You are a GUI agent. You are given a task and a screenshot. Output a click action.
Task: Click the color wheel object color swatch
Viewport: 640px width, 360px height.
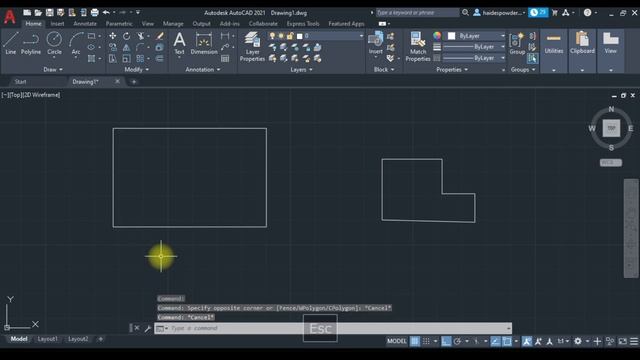click(x=437, y=36)
